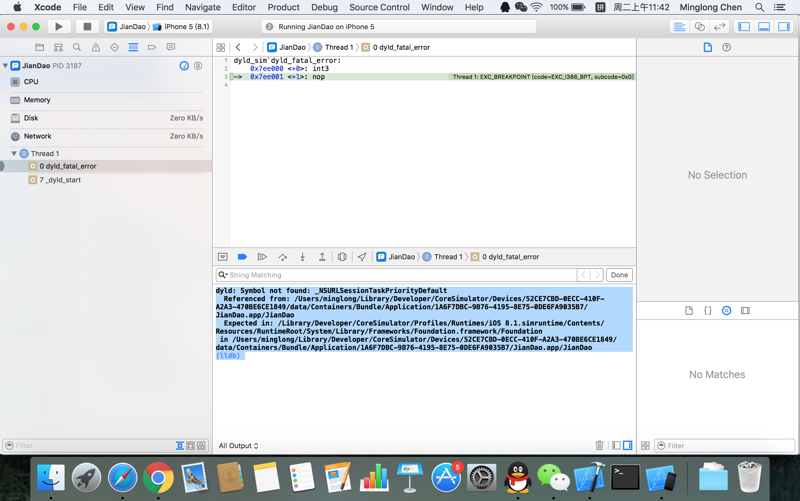Switch to the Version editor
The width and height of the screenshot is (800, 501).
click(x=719, y=27)
